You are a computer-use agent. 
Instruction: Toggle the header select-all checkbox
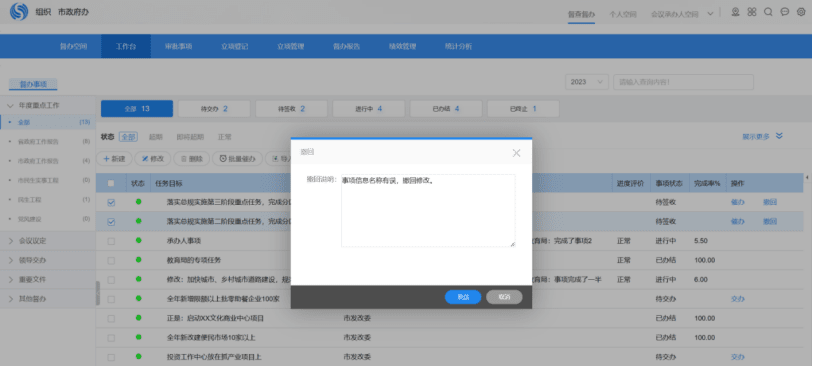[111, 183]
